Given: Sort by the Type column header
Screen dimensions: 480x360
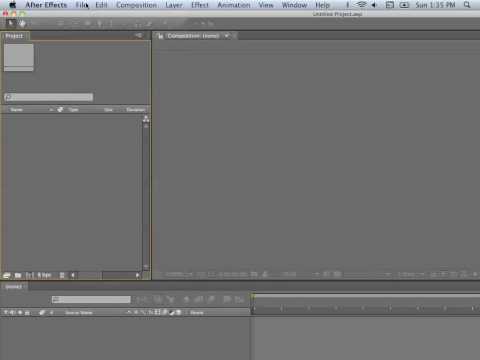Looking at the screenshot, I should [73, 109].
